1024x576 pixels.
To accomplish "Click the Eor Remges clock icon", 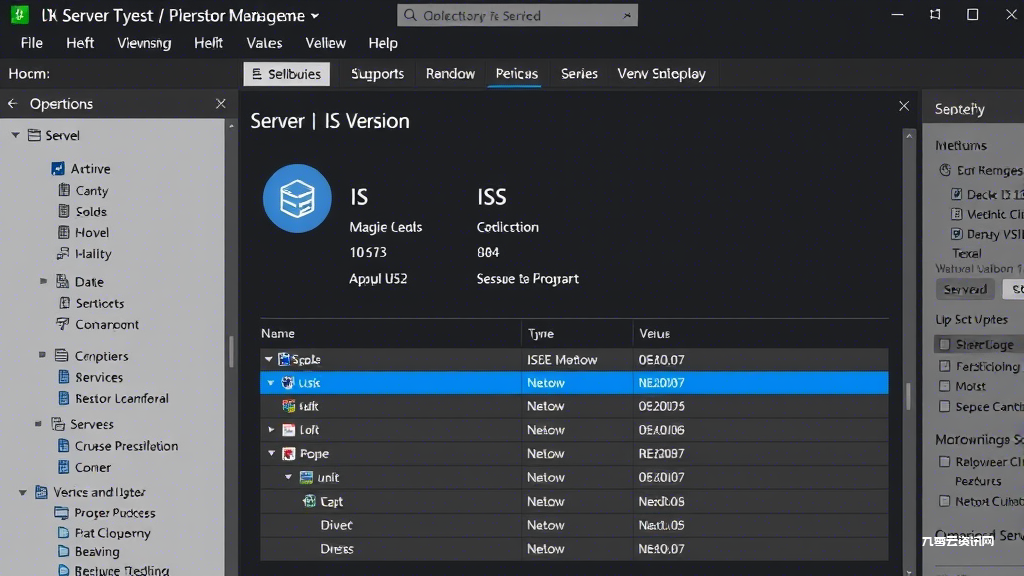I will pos(946,170).
